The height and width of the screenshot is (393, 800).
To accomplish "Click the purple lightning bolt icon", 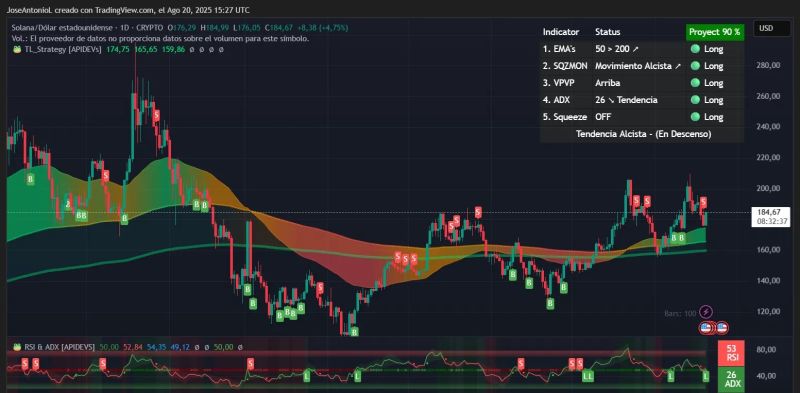I will 706,311.
